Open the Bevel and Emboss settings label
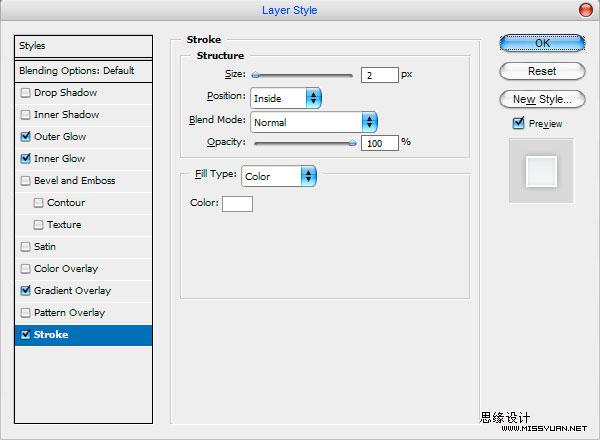600x440 pixels. 75,181
